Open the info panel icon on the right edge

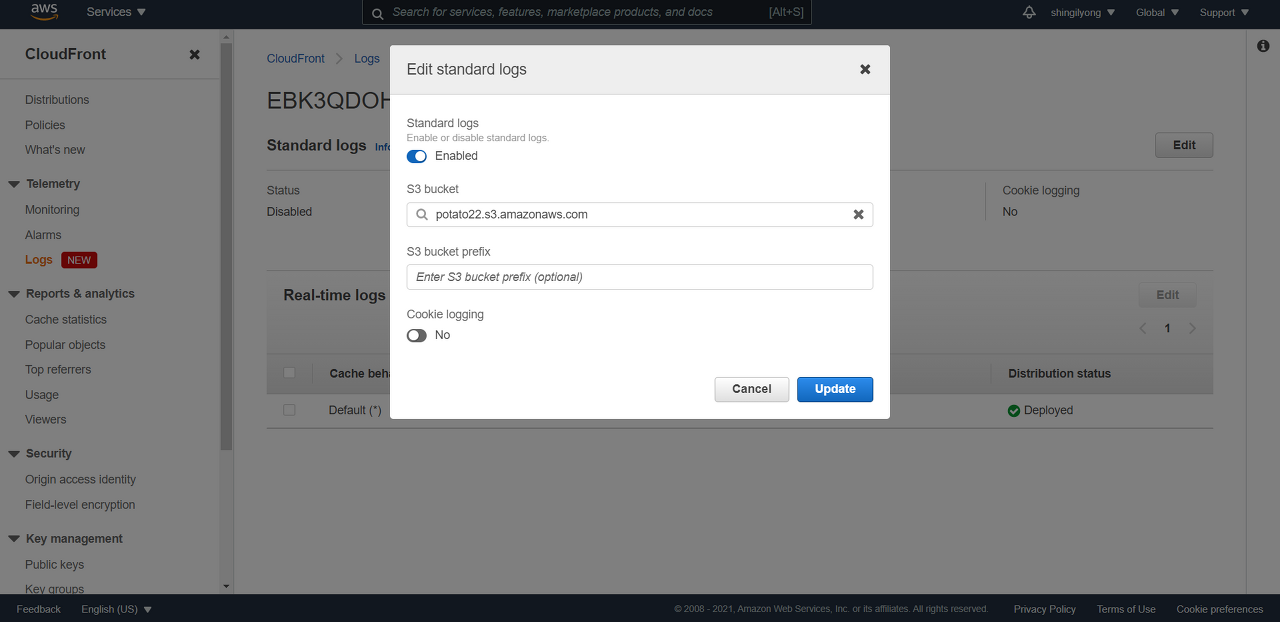(x=1263, y=46)
